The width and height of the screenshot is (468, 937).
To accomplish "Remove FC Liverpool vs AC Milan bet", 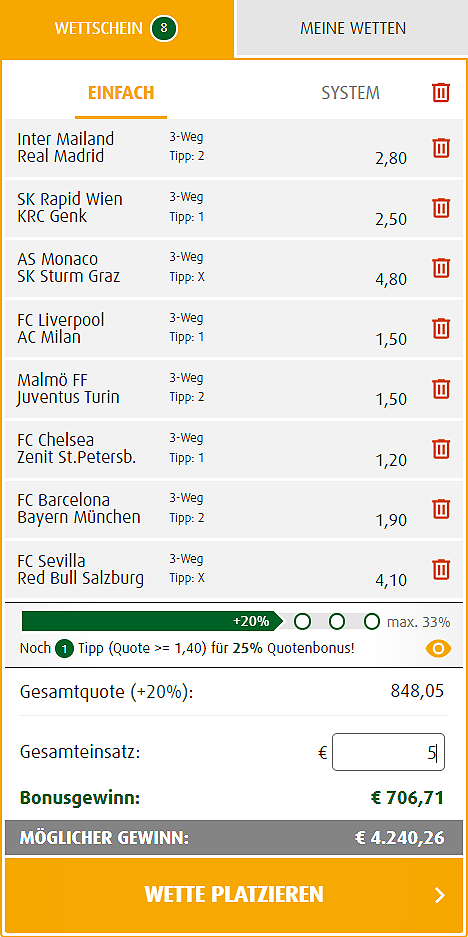I will click(441, 329).
